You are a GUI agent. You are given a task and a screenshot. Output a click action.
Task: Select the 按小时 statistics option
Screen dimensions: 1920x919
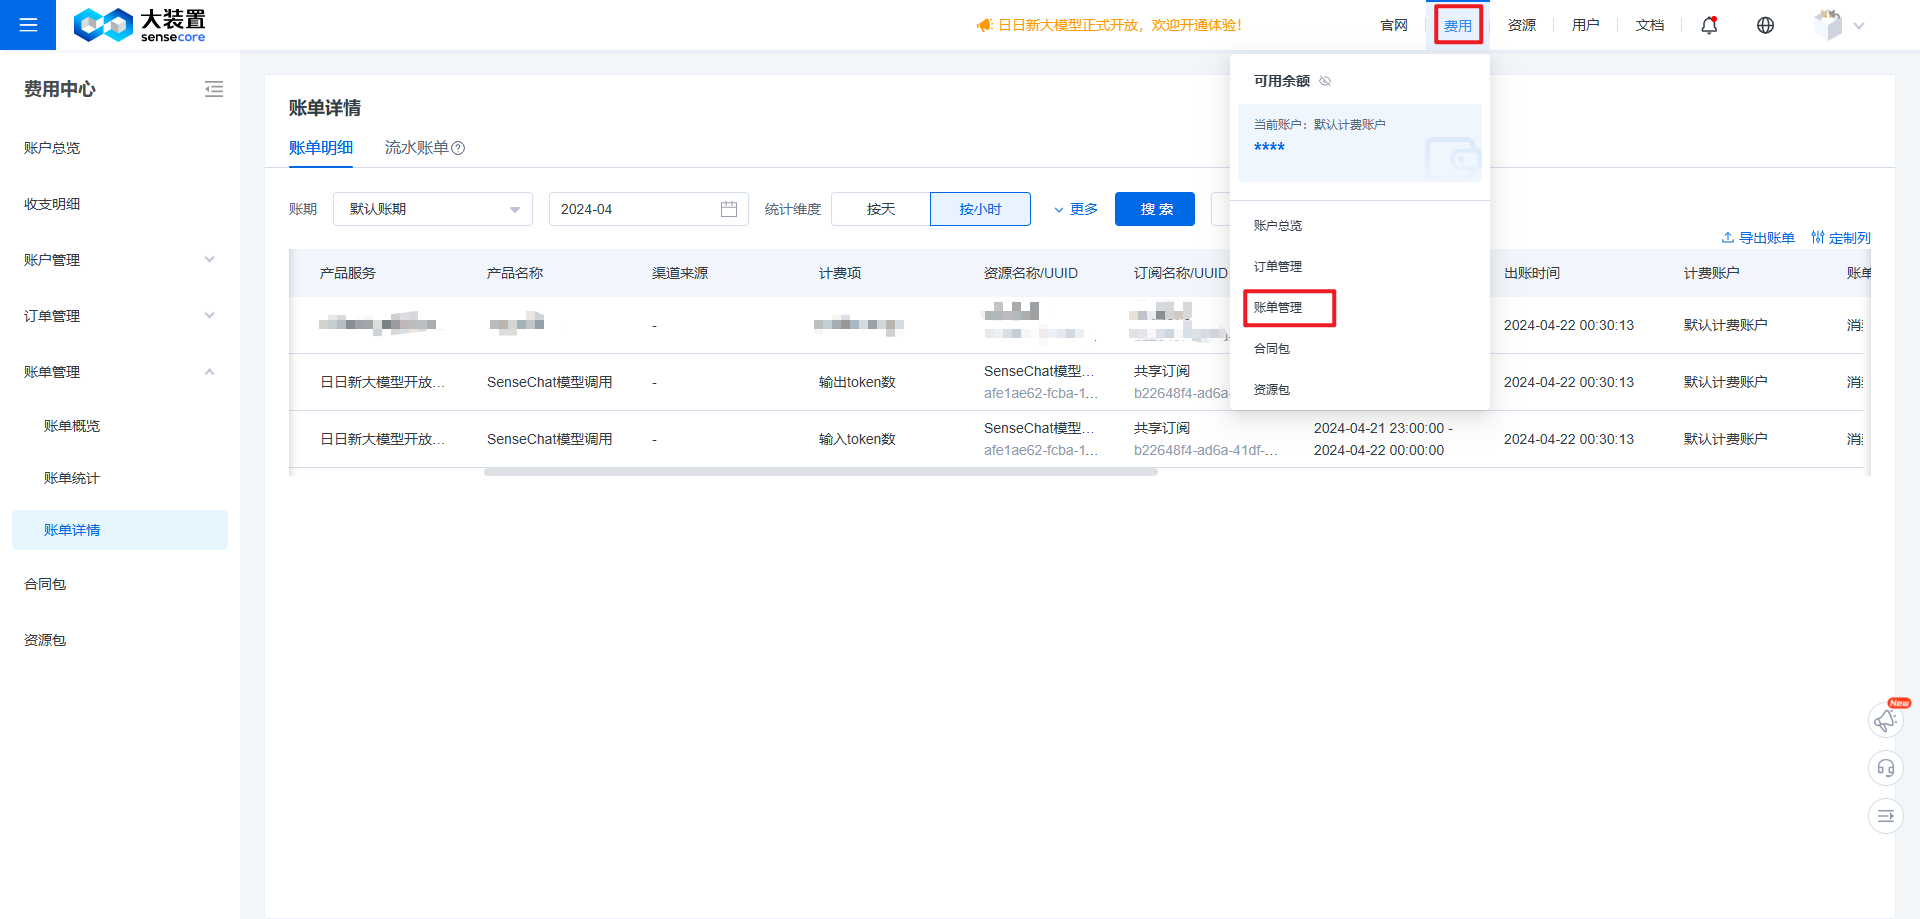(979, 209)
